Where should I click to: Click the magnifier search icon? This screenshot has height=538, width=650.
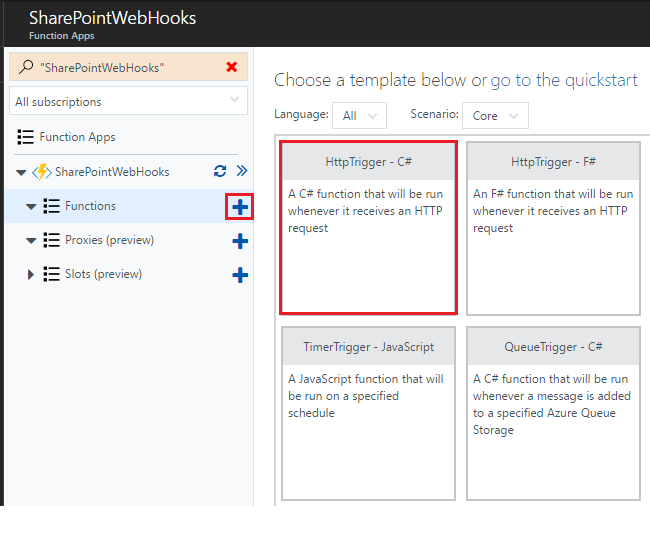[x=26, y=67]
